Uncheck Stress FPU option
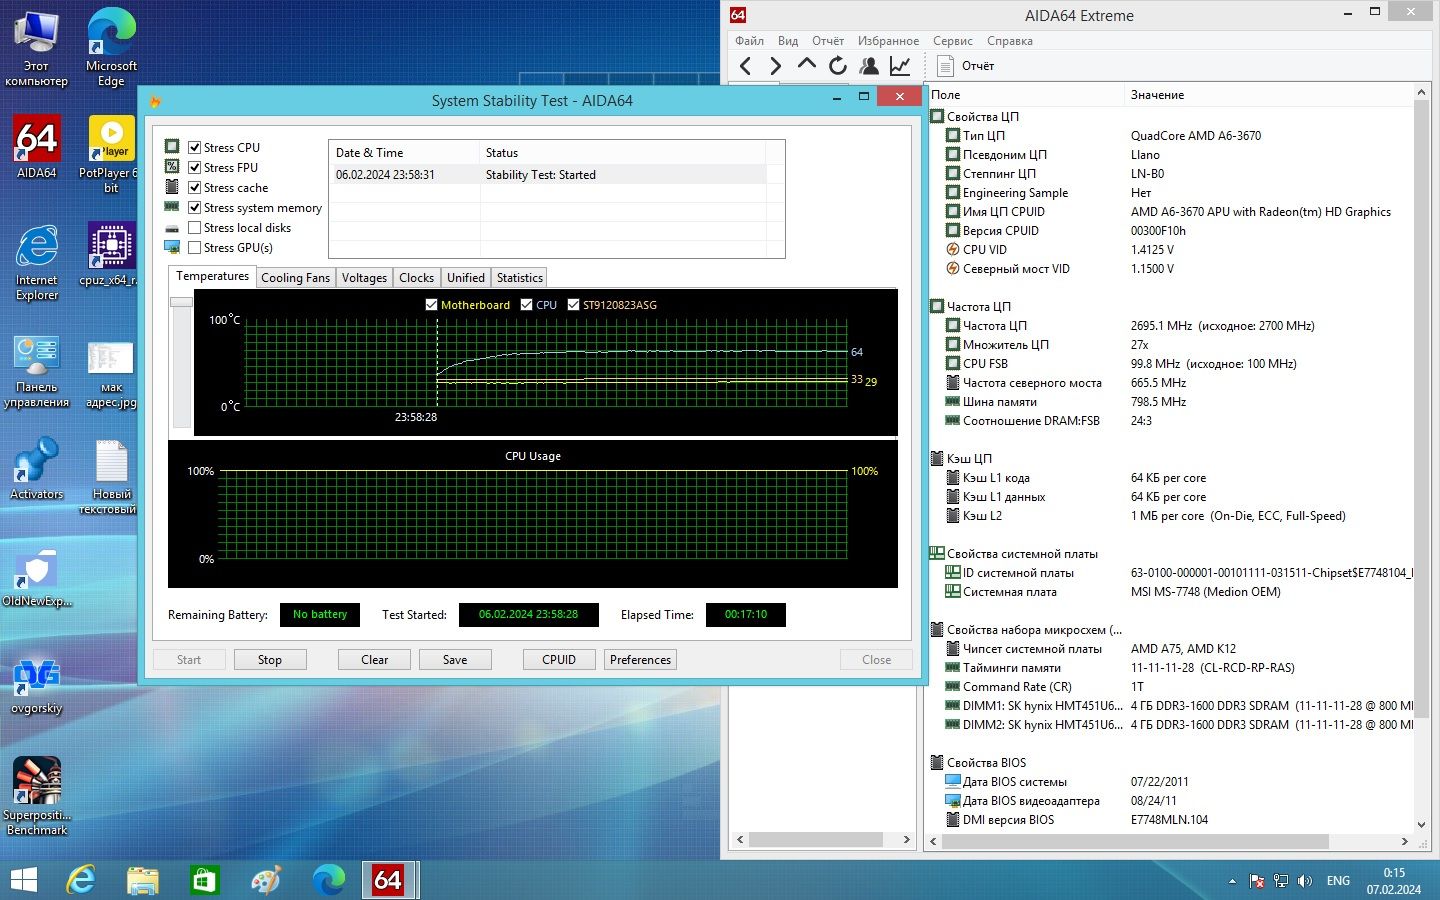Viewport: 1440px width, 900px height. point(195,167)
